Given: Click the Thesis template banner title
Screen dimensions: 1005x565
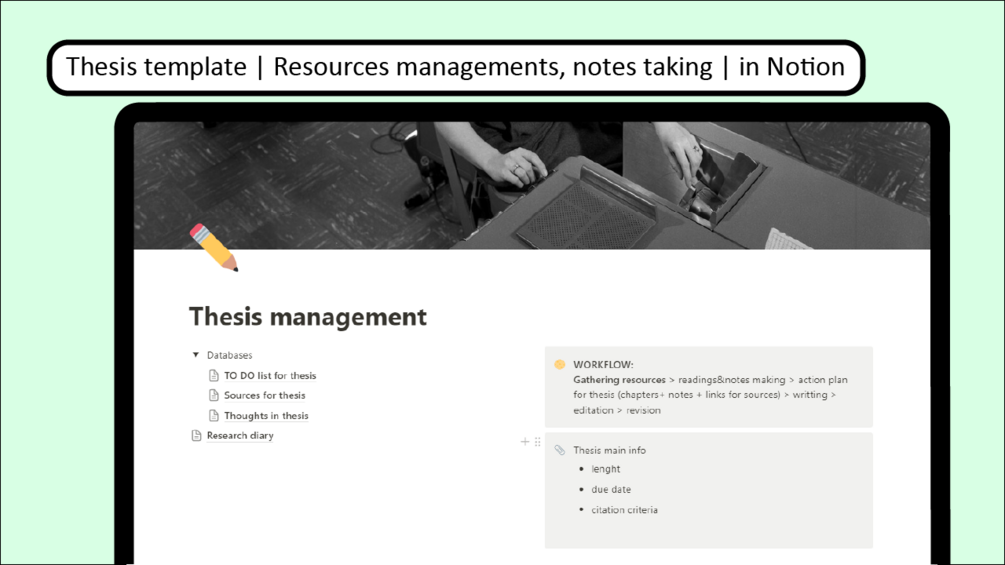Looking at the screenshot, I should [x=456, y=67].
